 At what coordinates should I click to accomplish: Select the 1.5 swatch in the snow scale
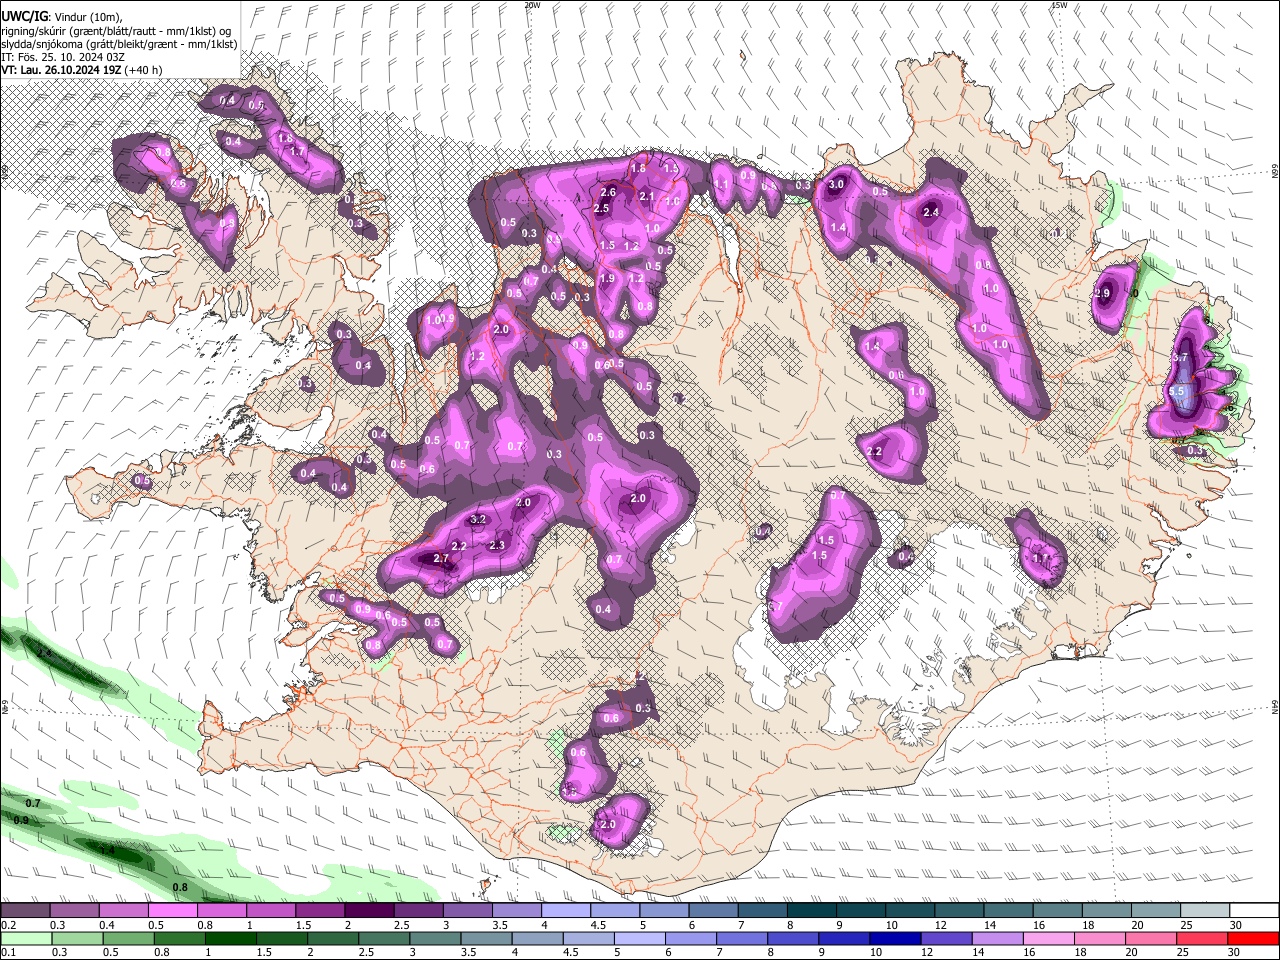click(319, 911)
